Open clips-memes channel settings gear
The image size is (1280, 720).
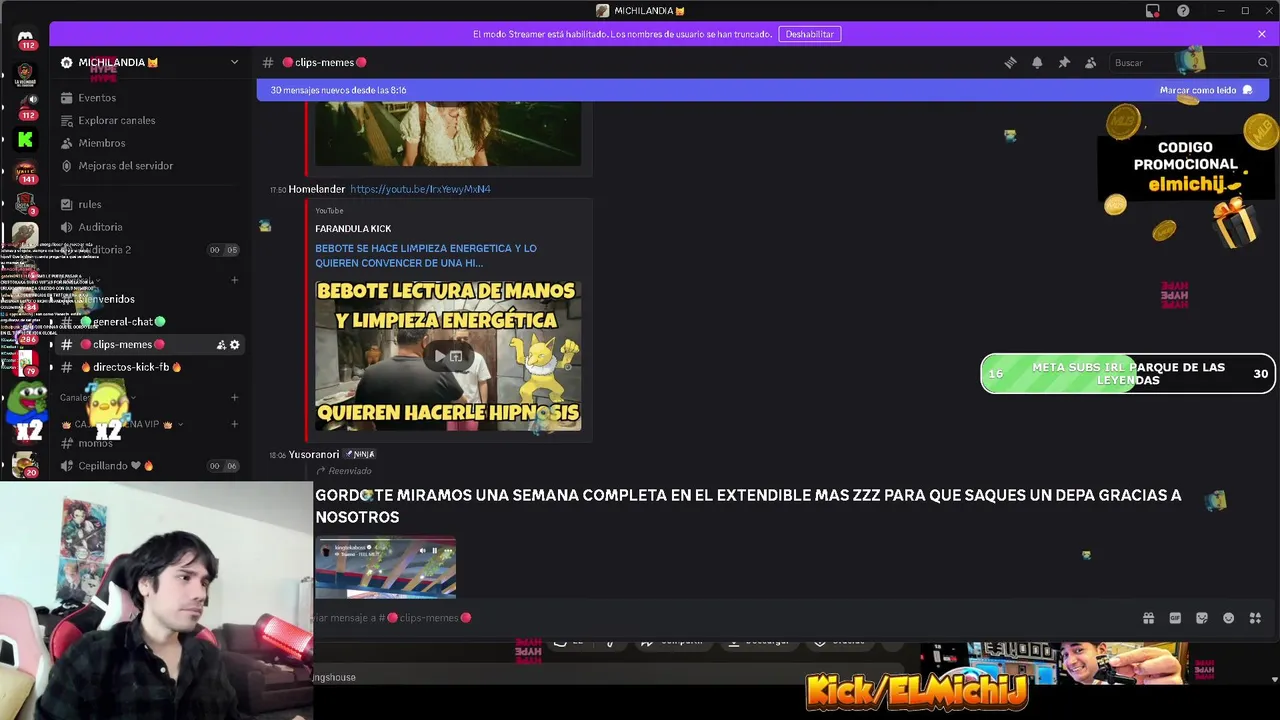pos(235,345)
